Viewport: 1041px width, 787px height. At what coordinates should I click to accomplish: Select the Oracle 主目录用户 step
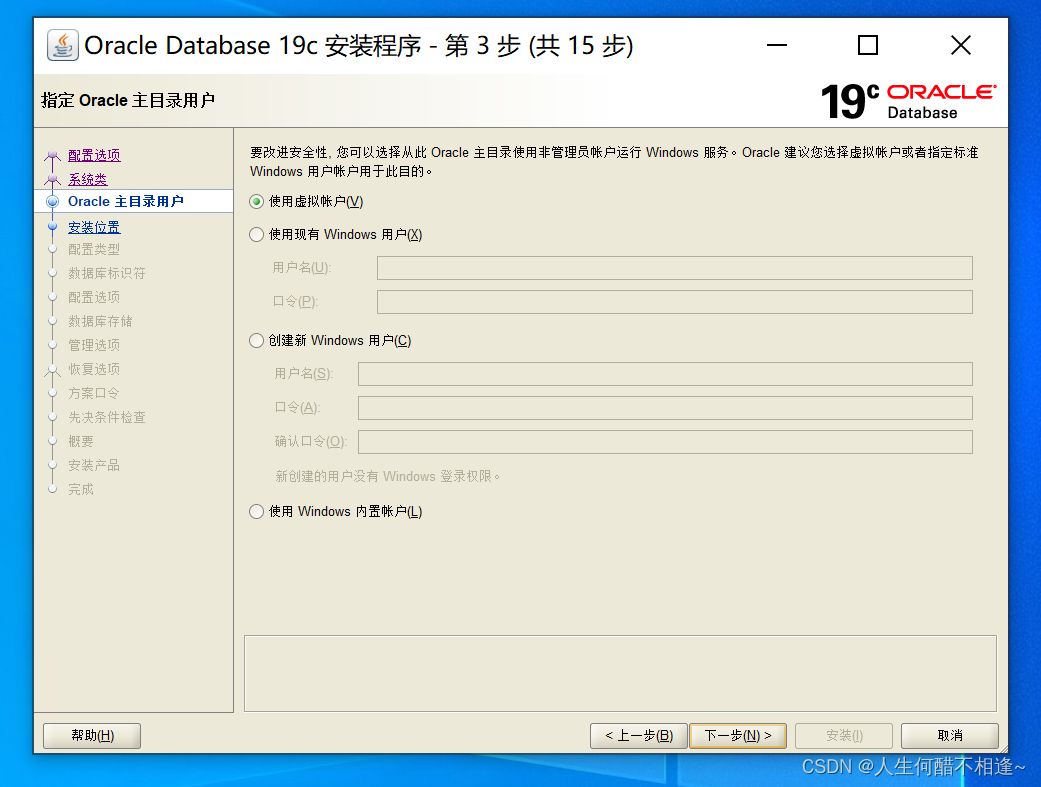pyautogui.click(x=125, y=201)
